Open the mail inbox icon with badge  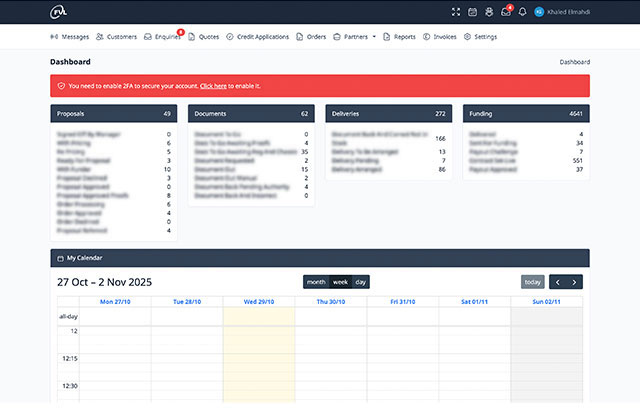click(506, 12)
